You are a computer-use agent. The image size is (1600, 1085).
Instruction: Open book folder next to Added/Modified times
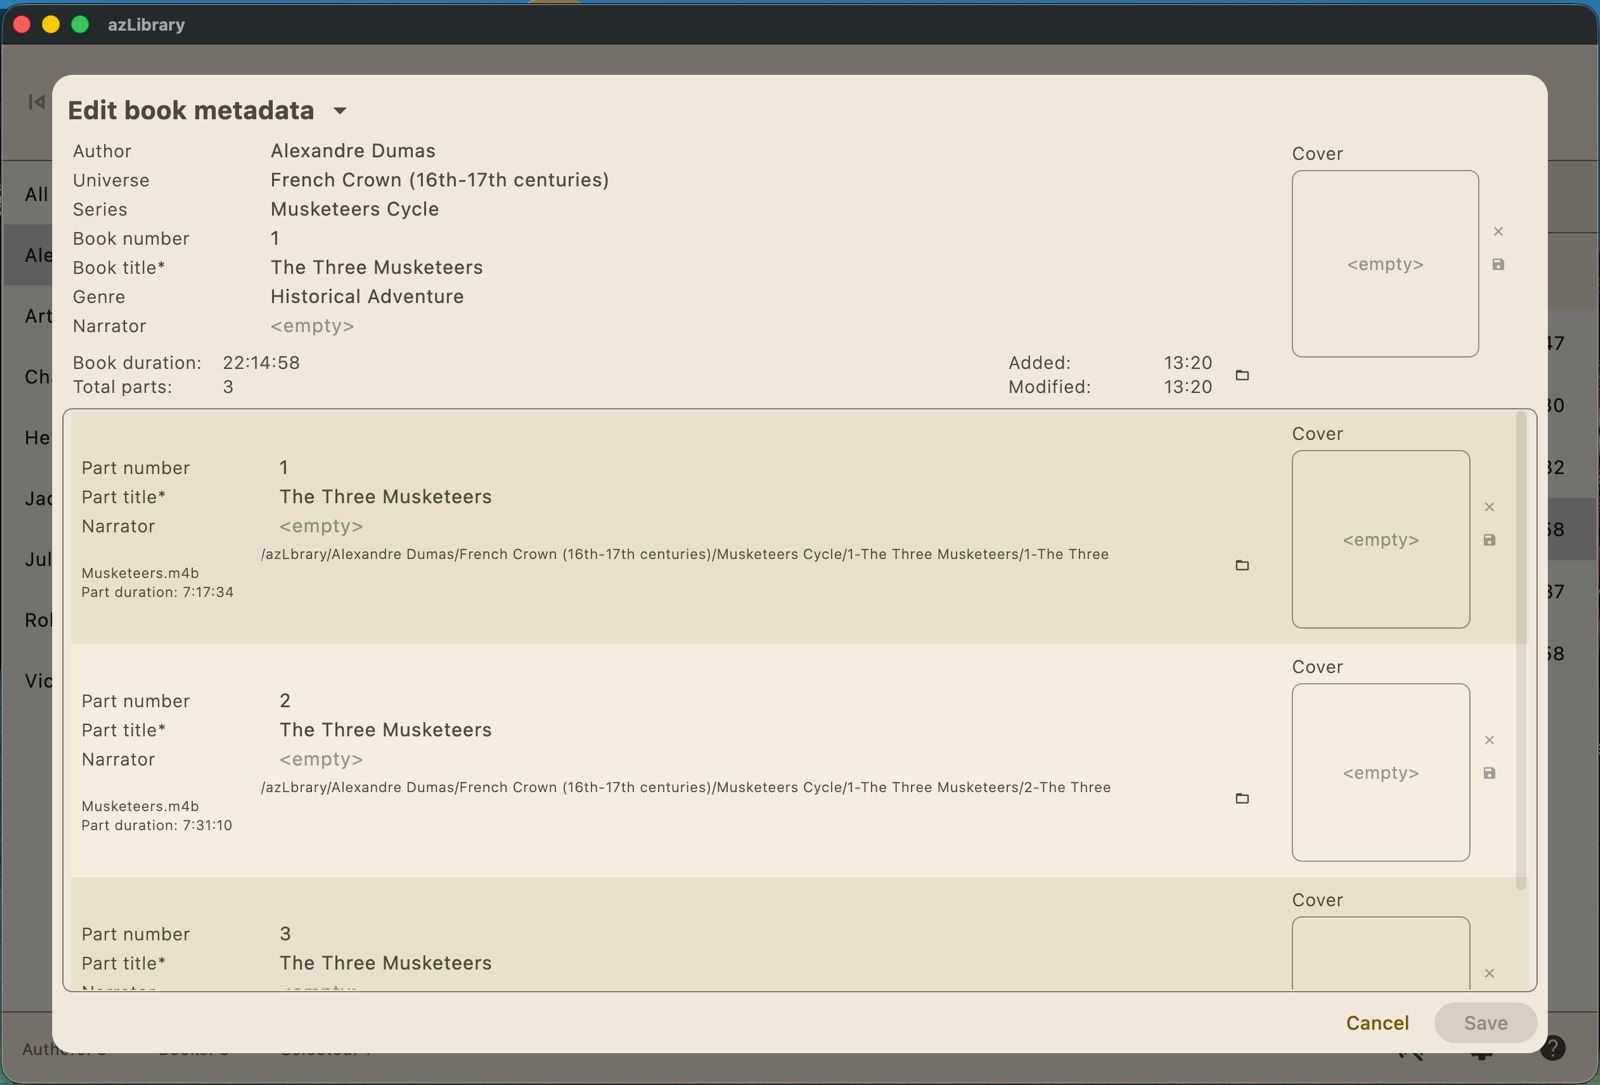click(x=1242, y=375)
